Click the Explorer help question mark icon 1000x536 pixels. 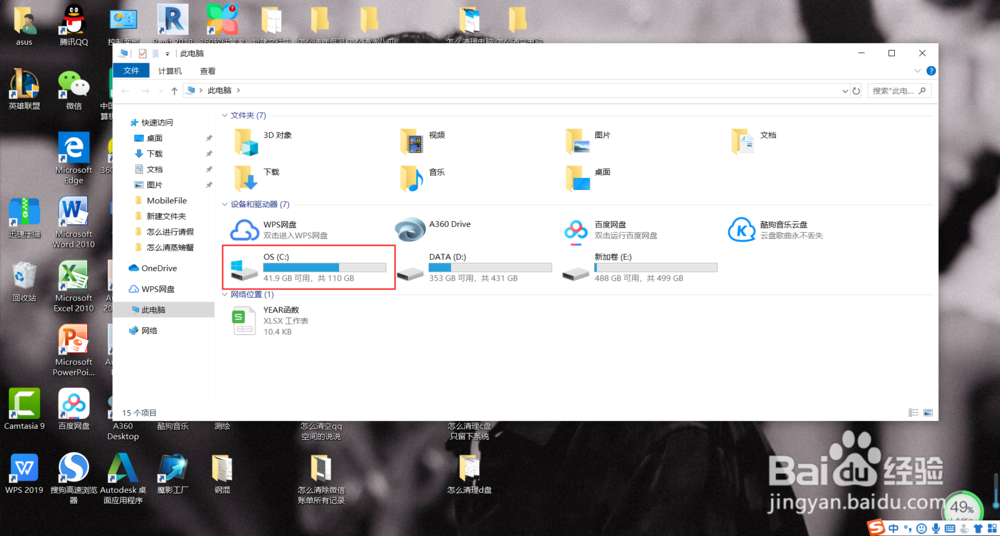pos(930,71)
